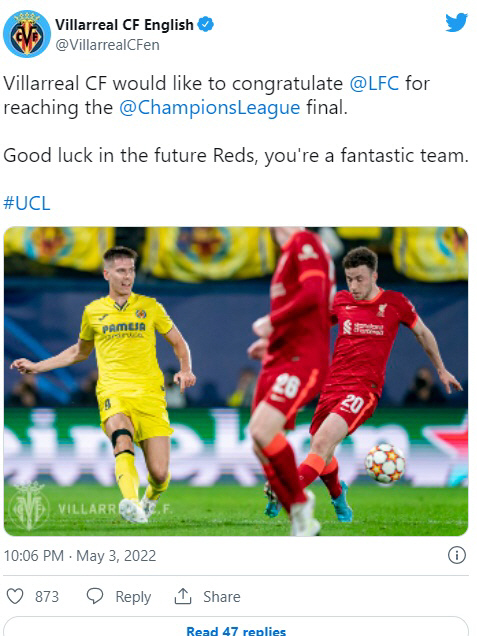Like the tweet with the heart icon
The height and width of the screenshot is (636, 477).
(15, 596)
